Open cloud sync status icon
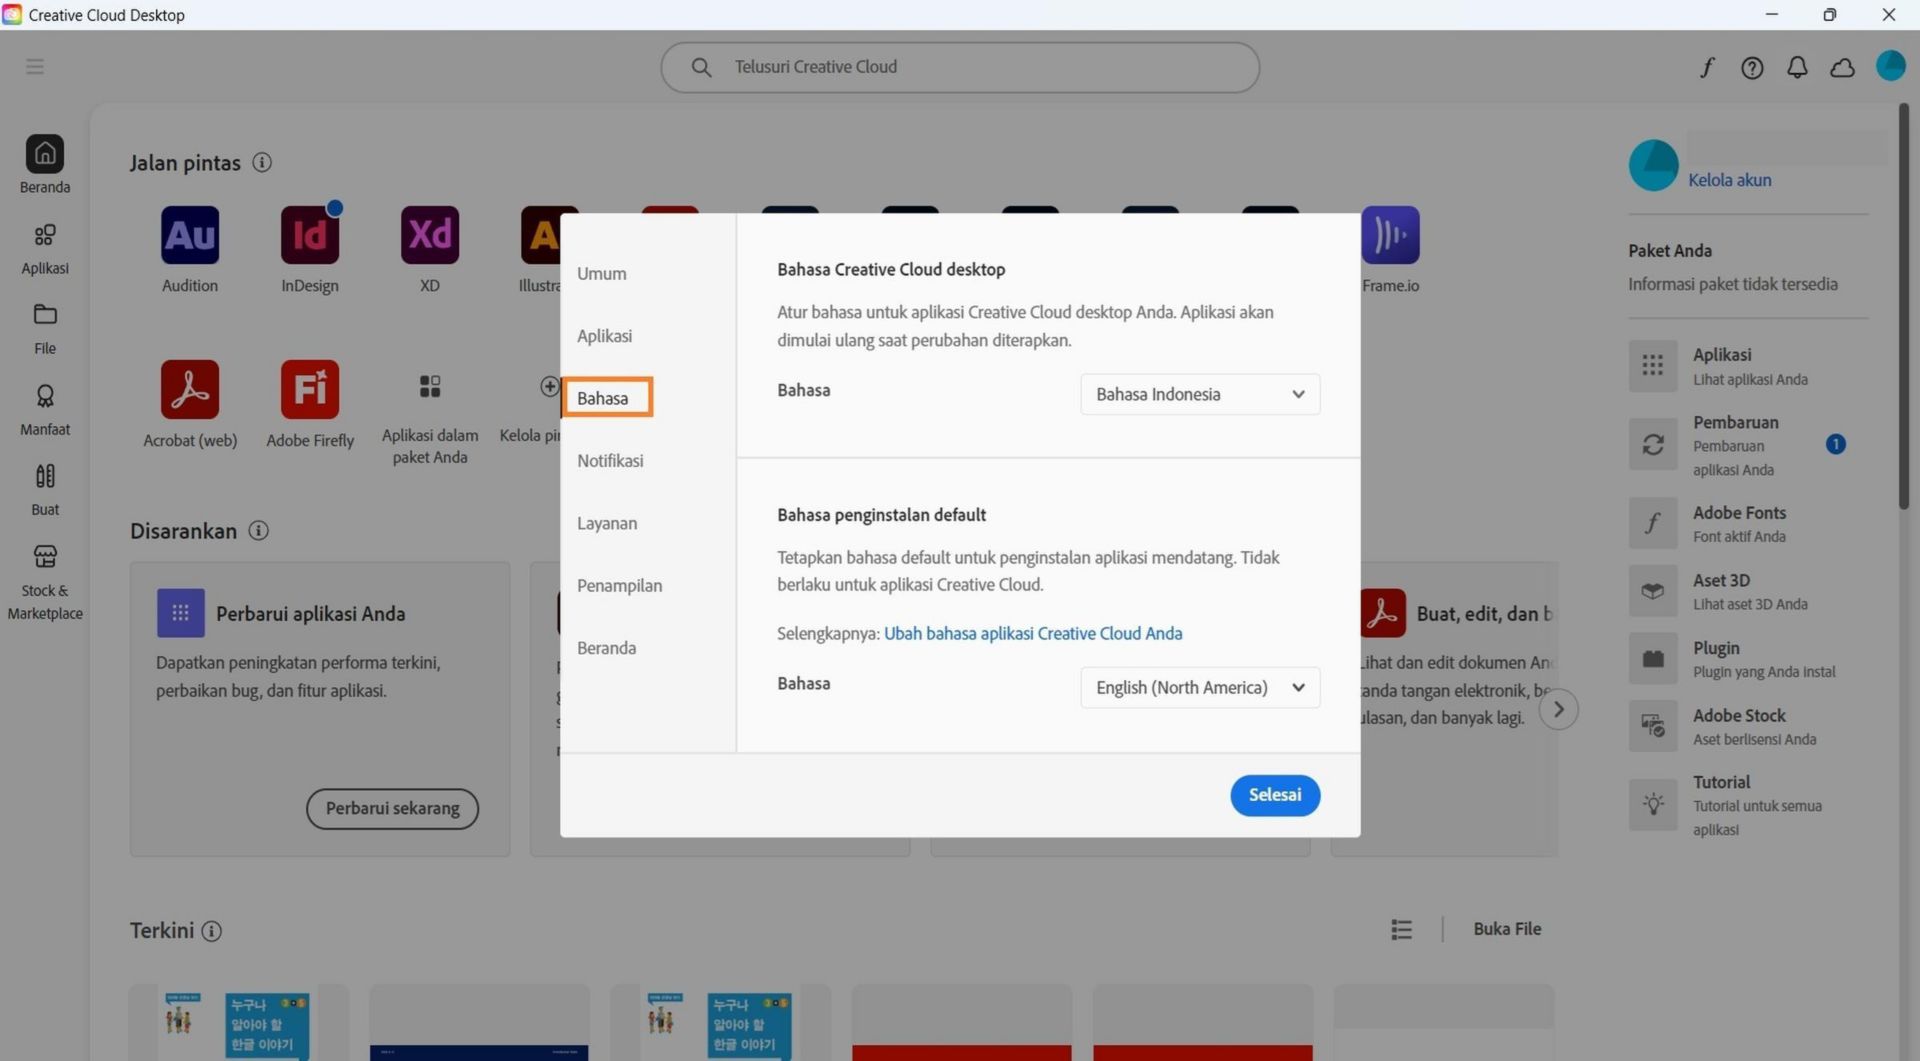1920x1061 pixels. pyautogui.click(x=1842, y=67)
